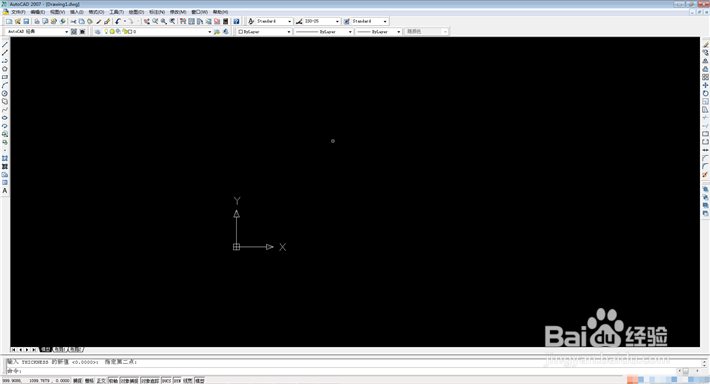Open the 编辑(E) menu
Image resolution: width=710 pixels, height=384 pixels.
(38, 12)
